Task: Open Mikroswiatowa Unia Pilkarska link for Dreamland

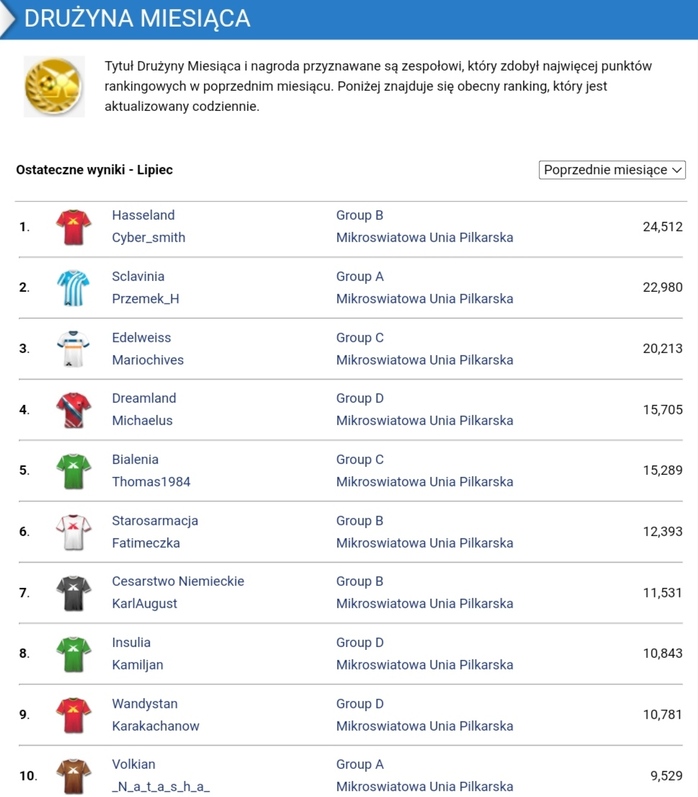Action: [x=424, y=421]
